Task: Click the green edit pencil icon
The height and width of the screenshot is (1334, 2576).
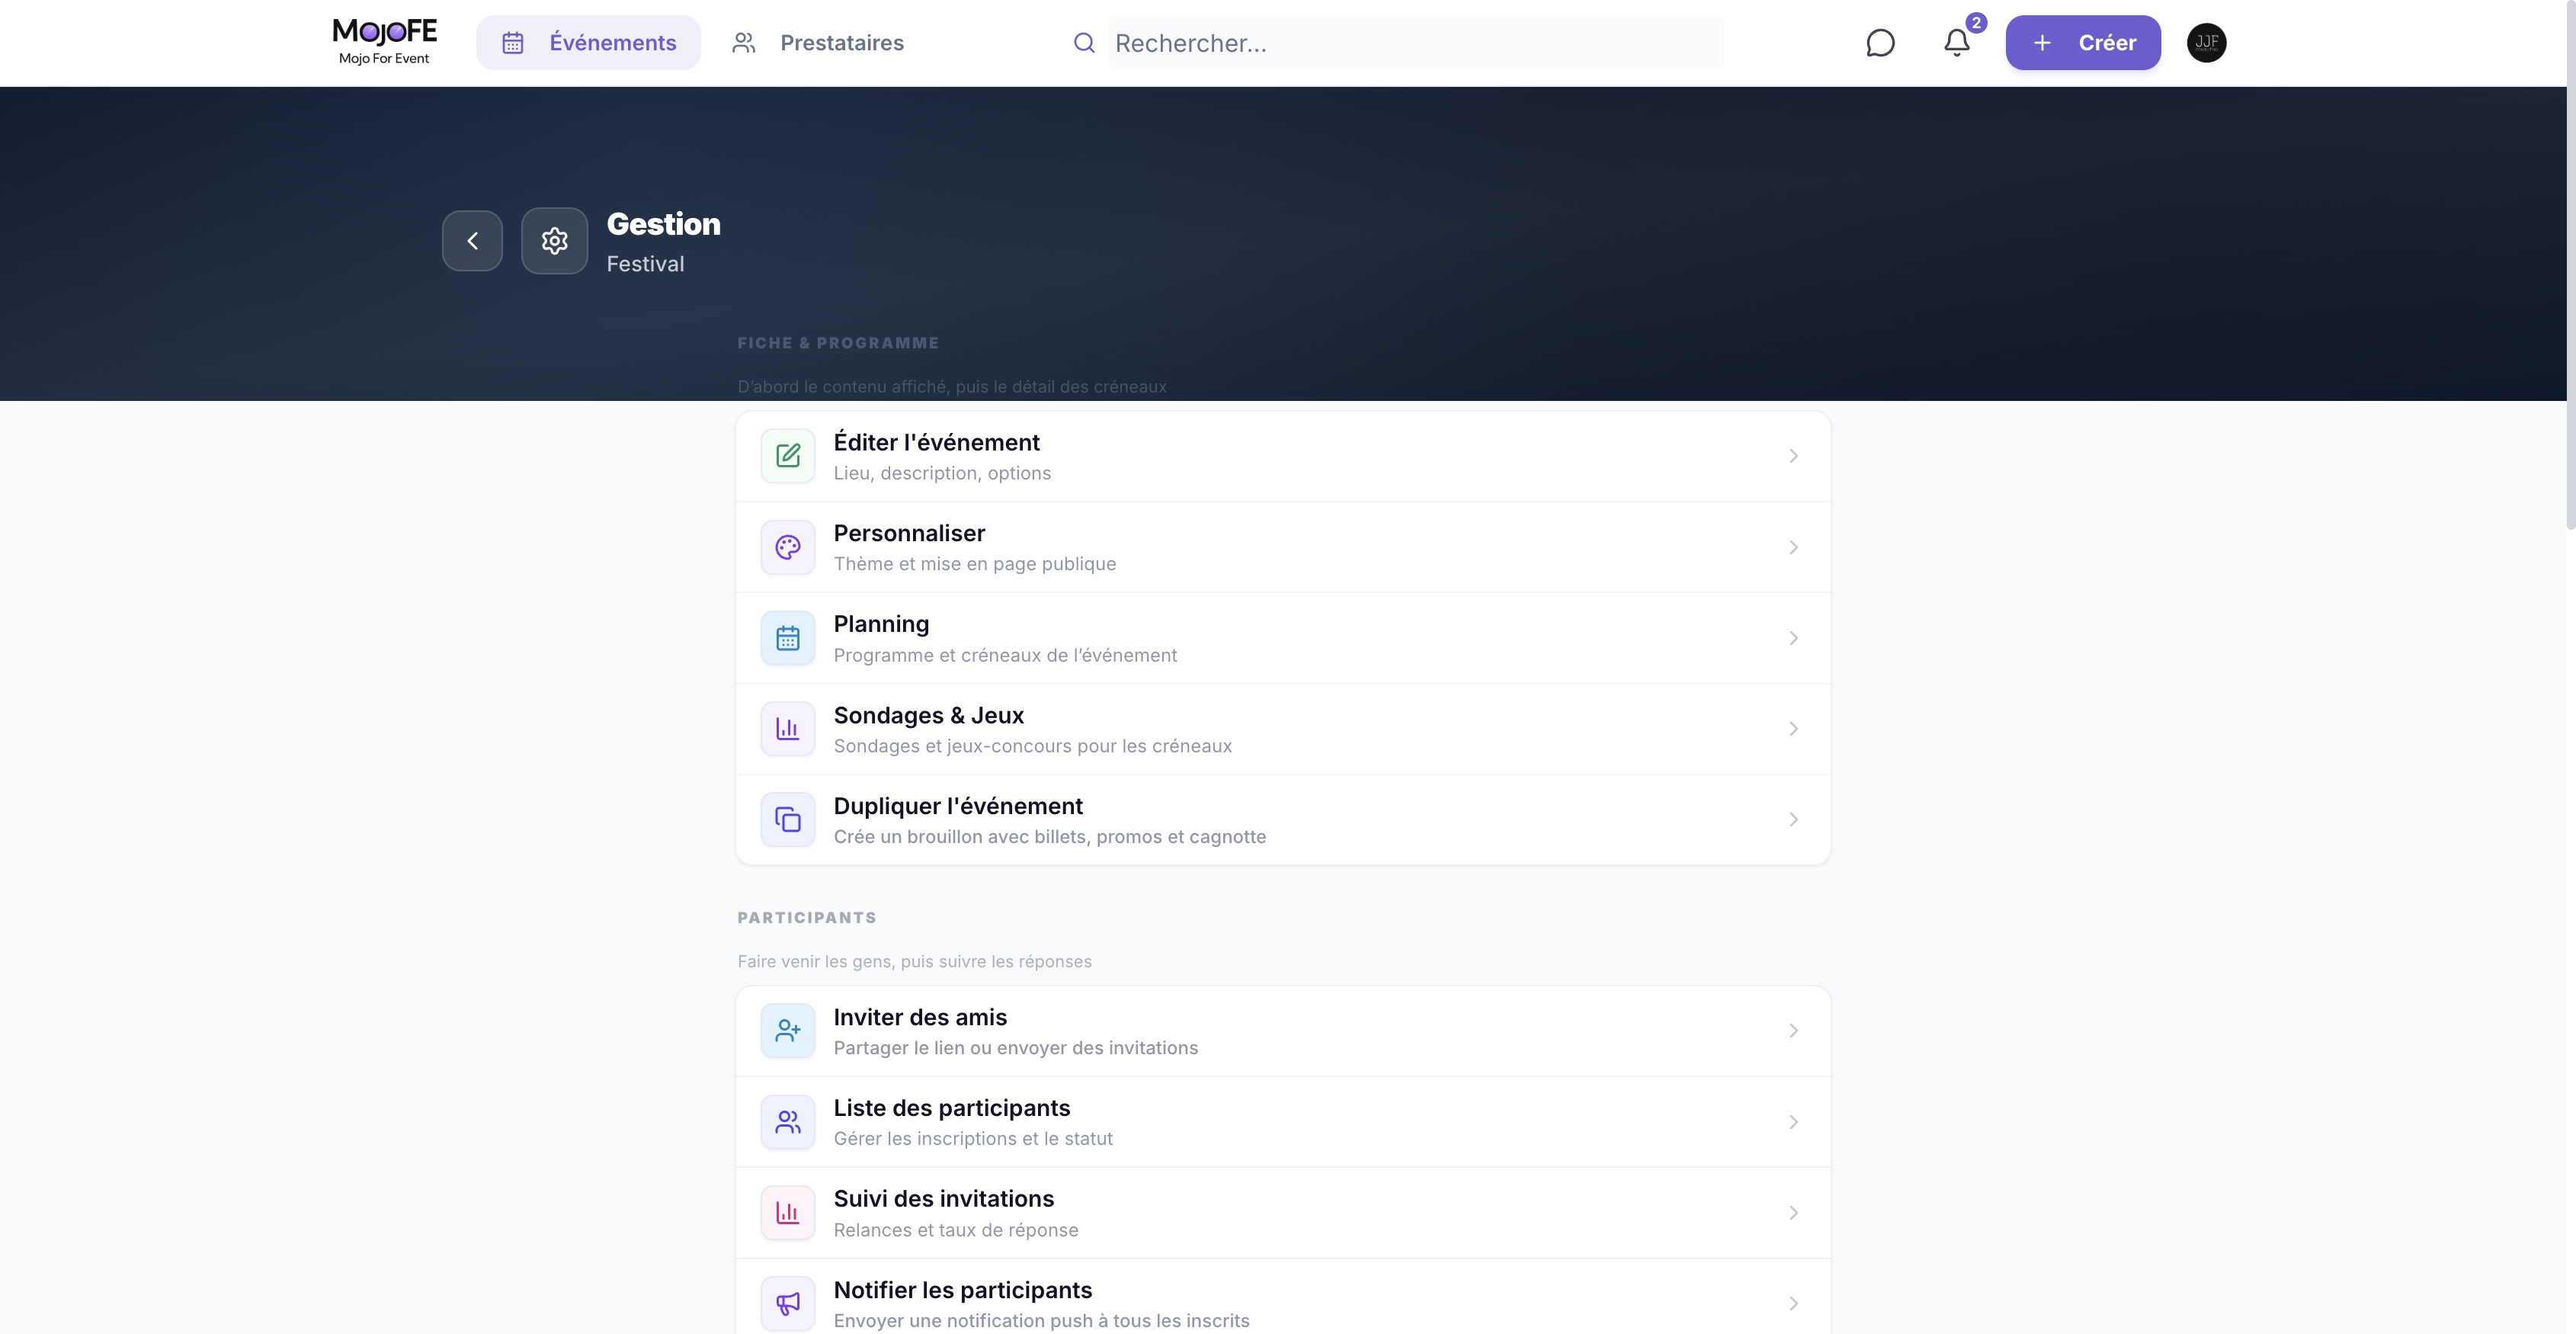Action: [x=788, y=456]
